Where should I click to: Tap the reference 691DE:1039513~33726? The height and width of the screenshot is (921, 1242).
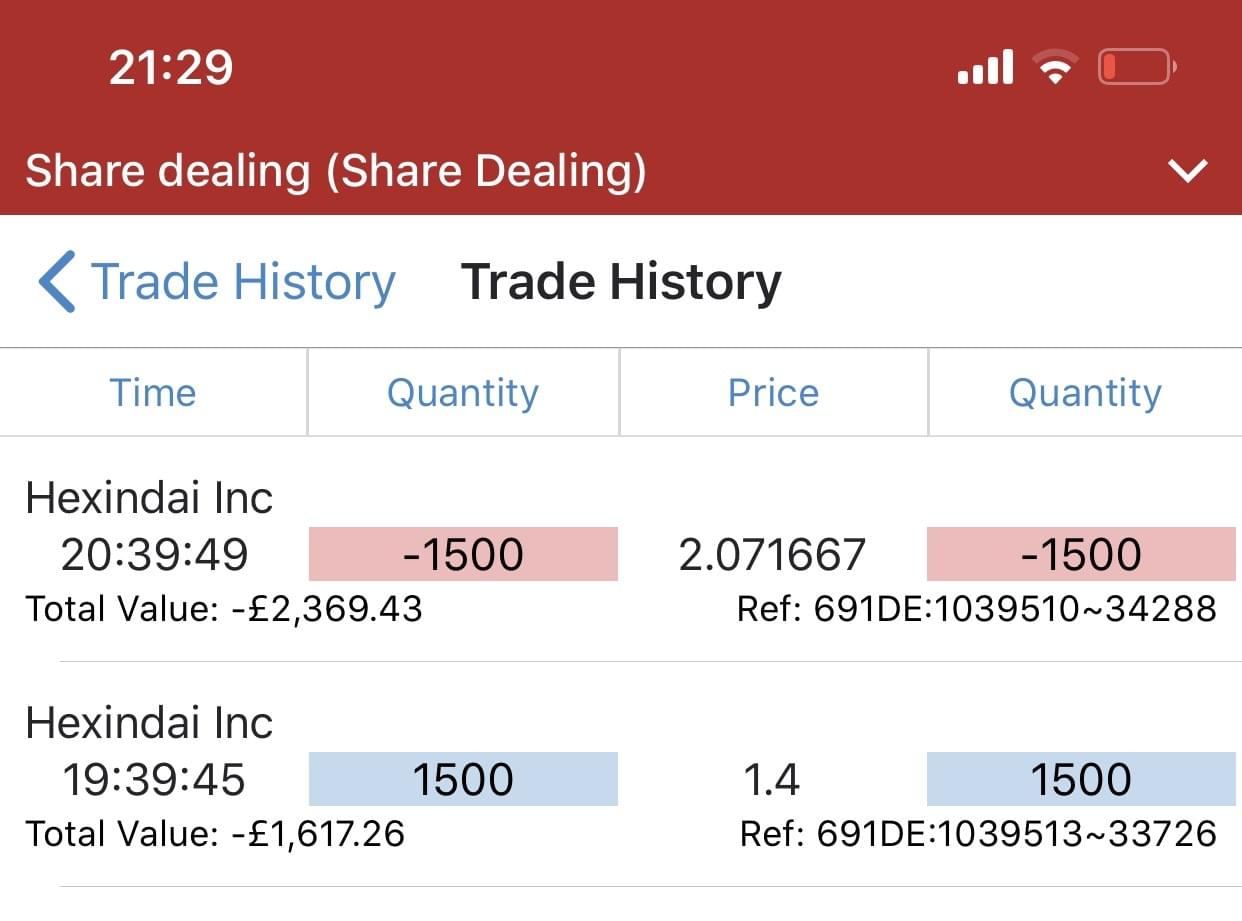pyautogui.click(x=978, y=833)
